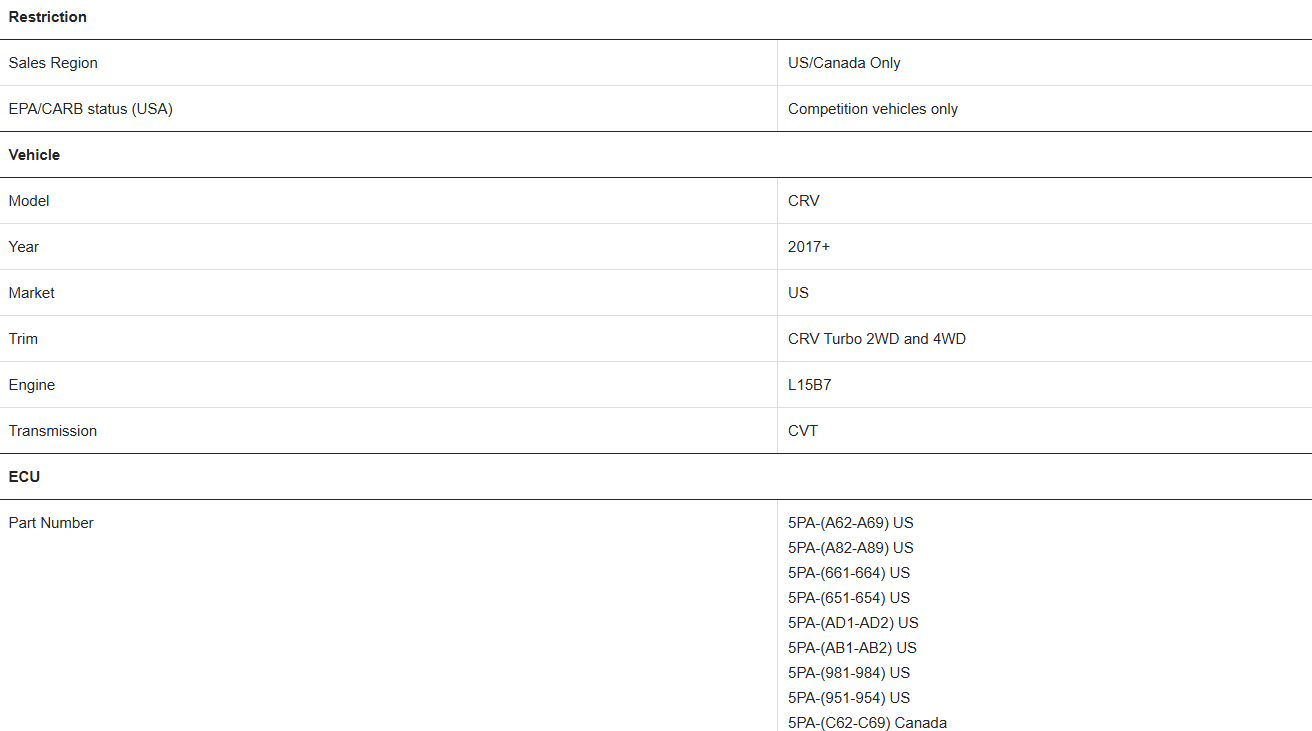Click the CVT transmission value
Image resolution: width=1312 pixels, height=731 pixels.
tap(803, 431)
